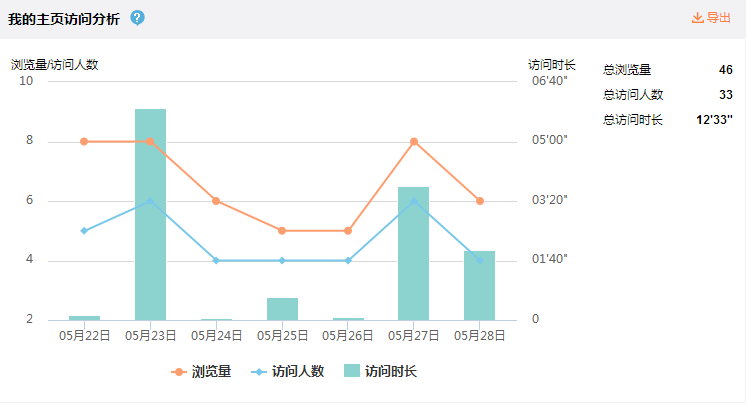746x405 pixels.
Task: Open the help question mark icon
Action: (x=137, y=18)
